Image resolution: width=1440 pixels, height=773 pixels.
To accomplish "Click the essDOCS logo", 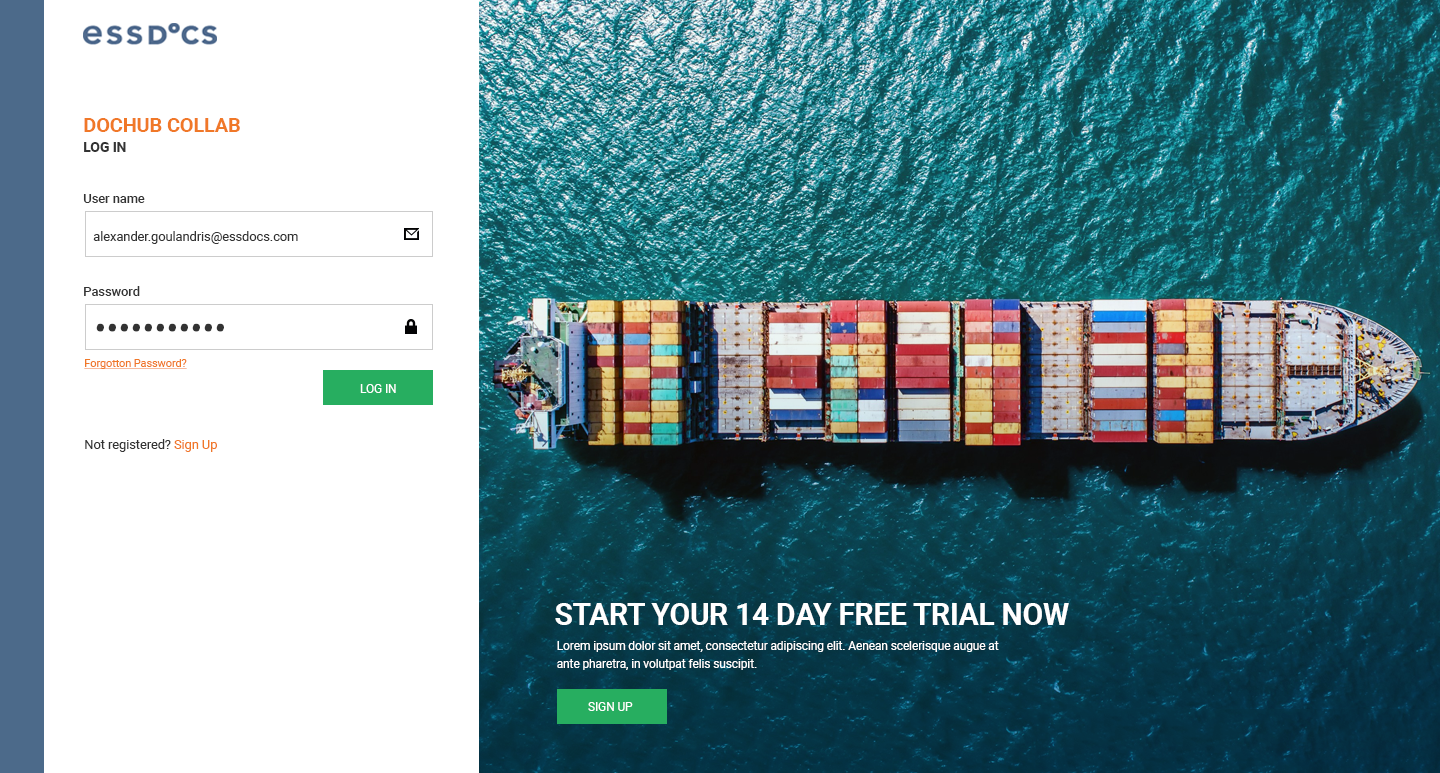I will tap(150, 34).
